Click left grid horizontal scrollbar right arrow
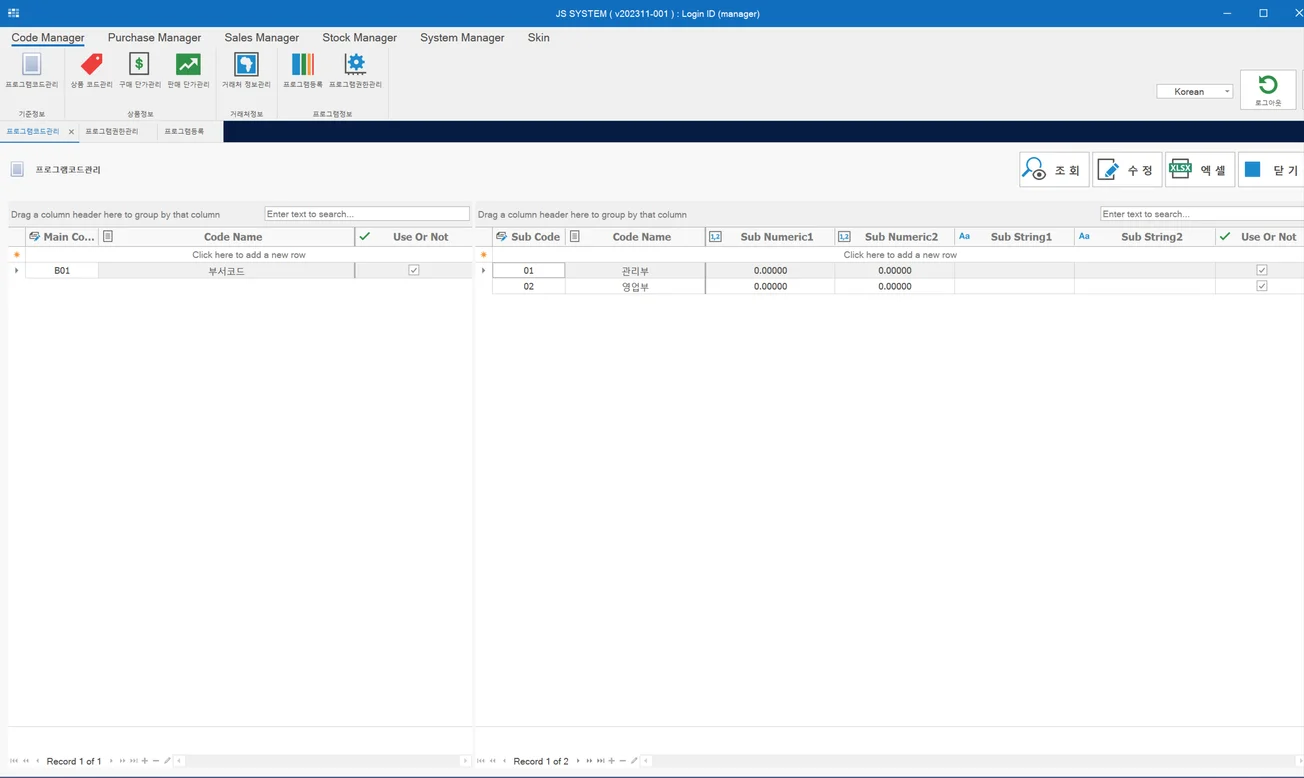The width and height of the screenshot is (1304, 778). (465, 761)
